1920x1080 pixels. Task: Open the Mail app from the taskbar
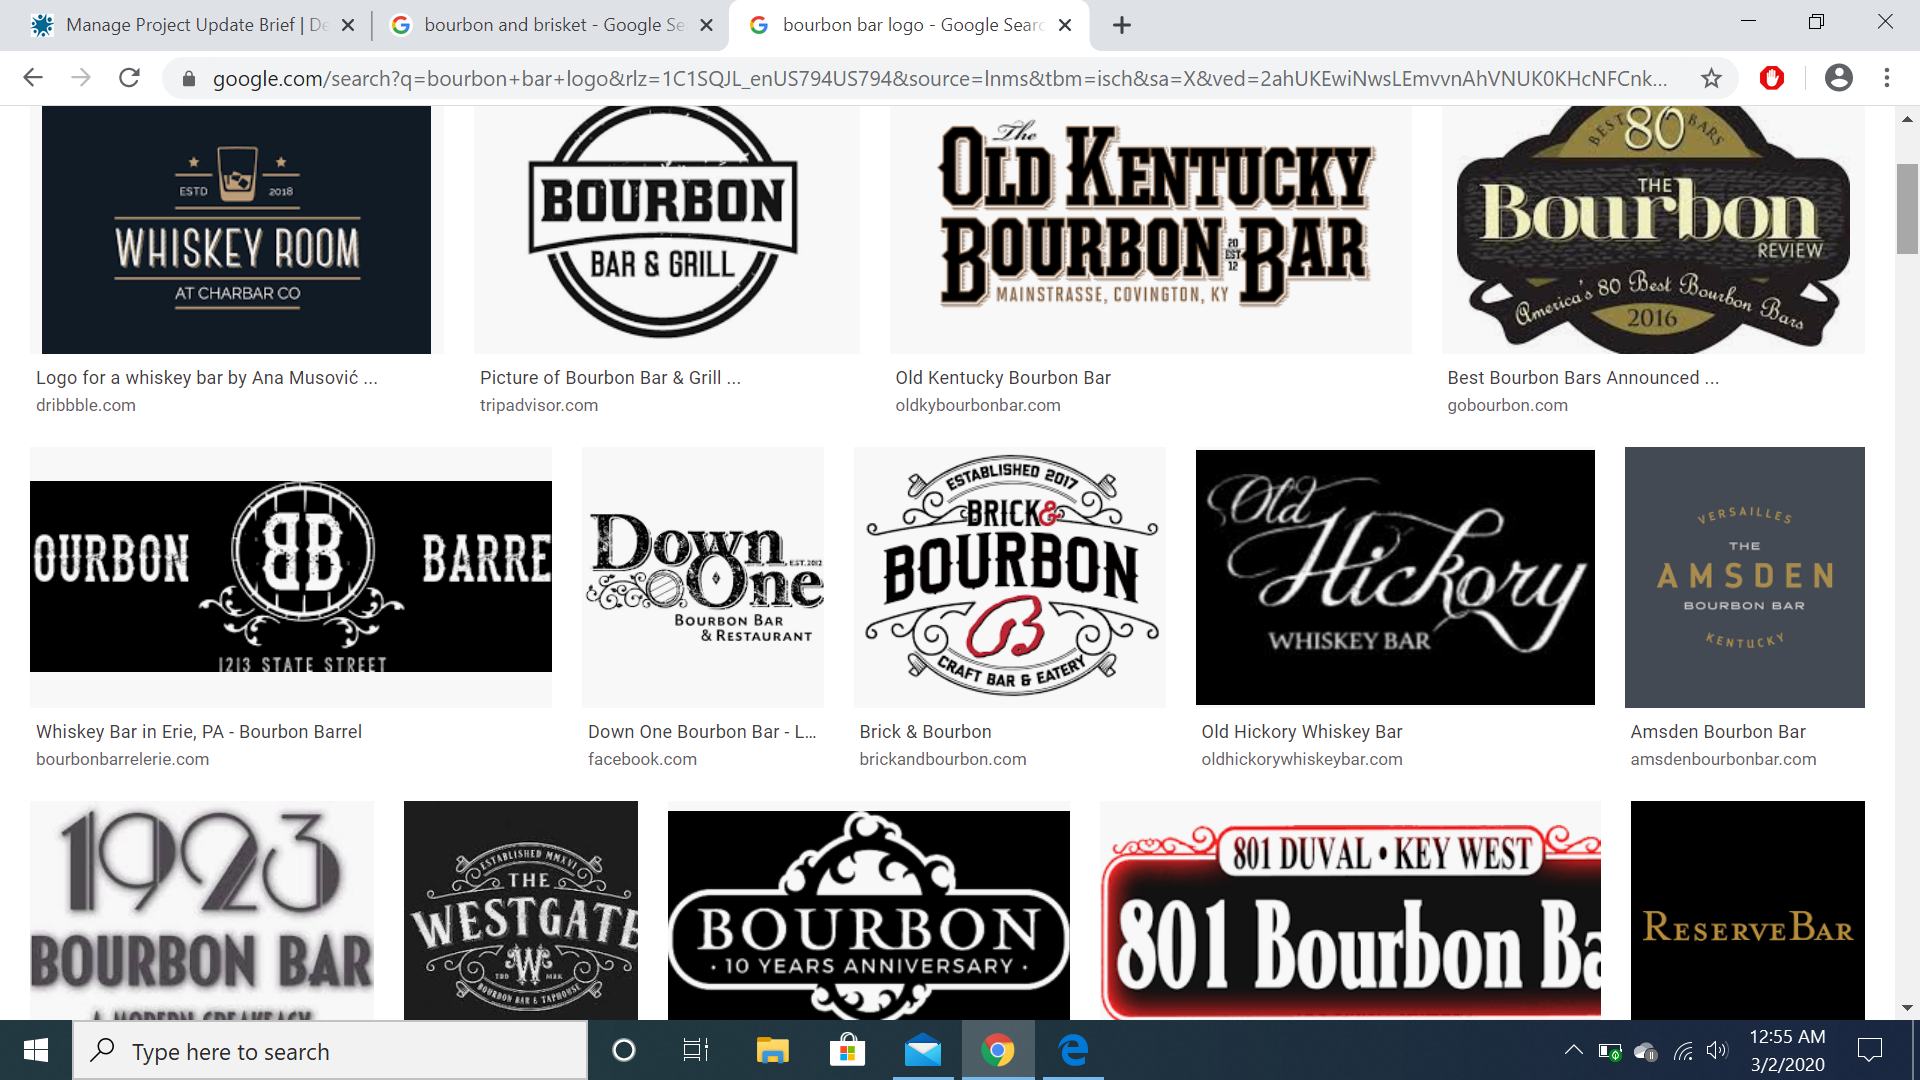[x=922, y=1051]
